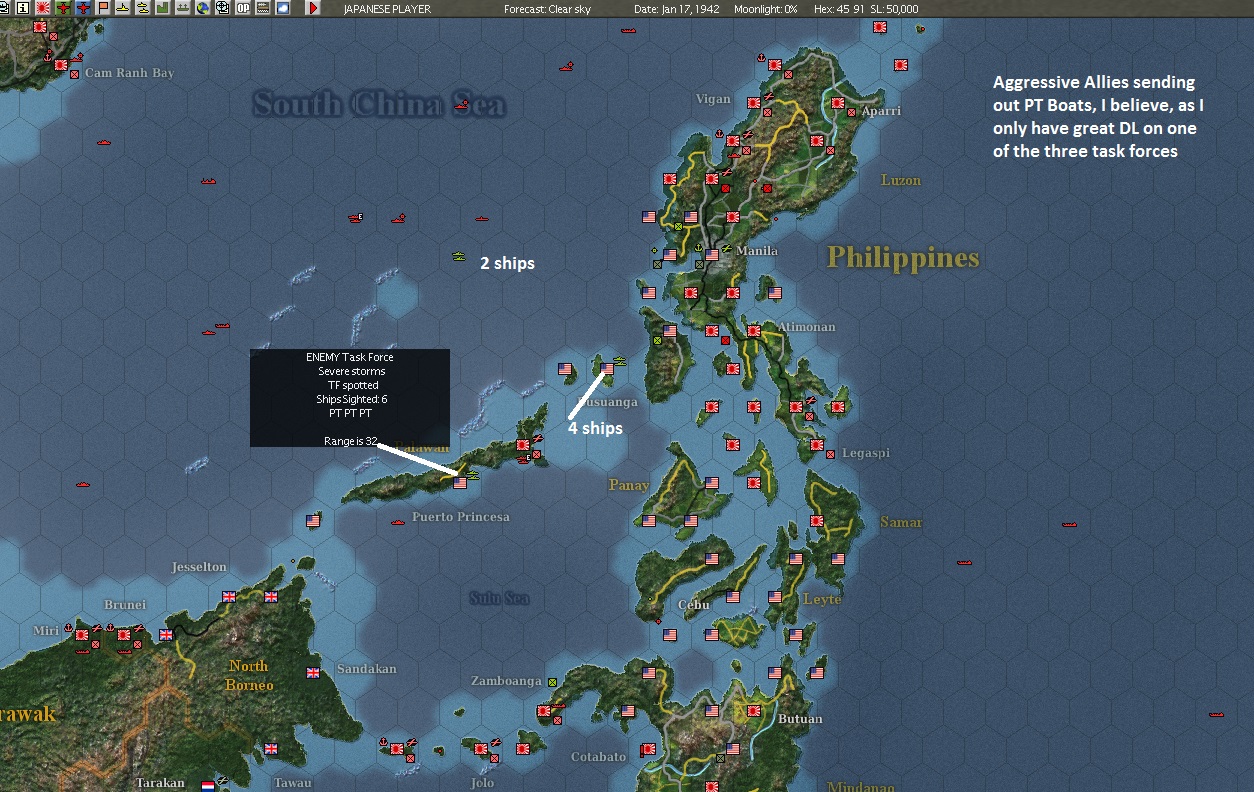Click the 'ENEMY Task Force' tooltip box
This screenshot has width=1254, height=792.
[x=349, y=397]
